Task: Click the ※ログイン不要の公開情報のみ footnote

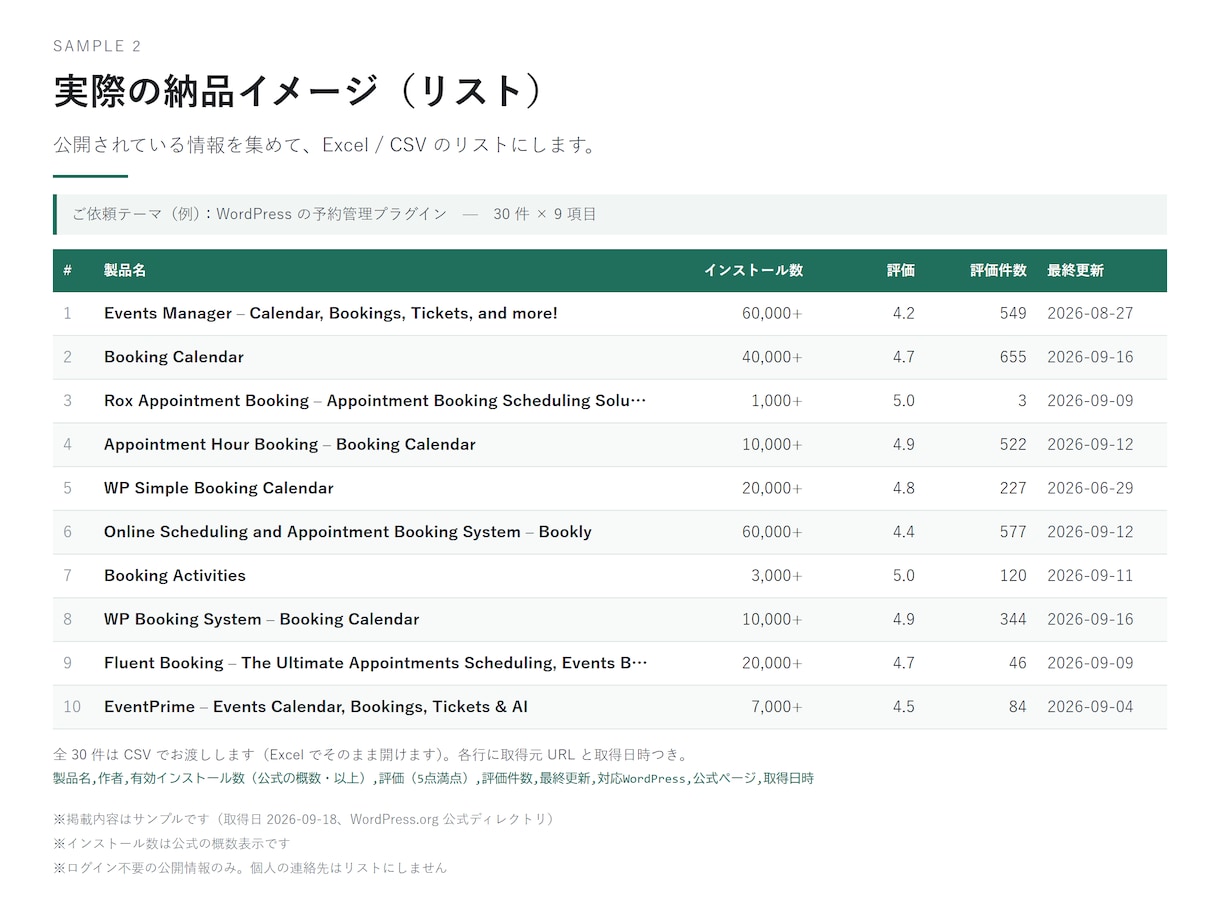Action: (x=250, y=868)
